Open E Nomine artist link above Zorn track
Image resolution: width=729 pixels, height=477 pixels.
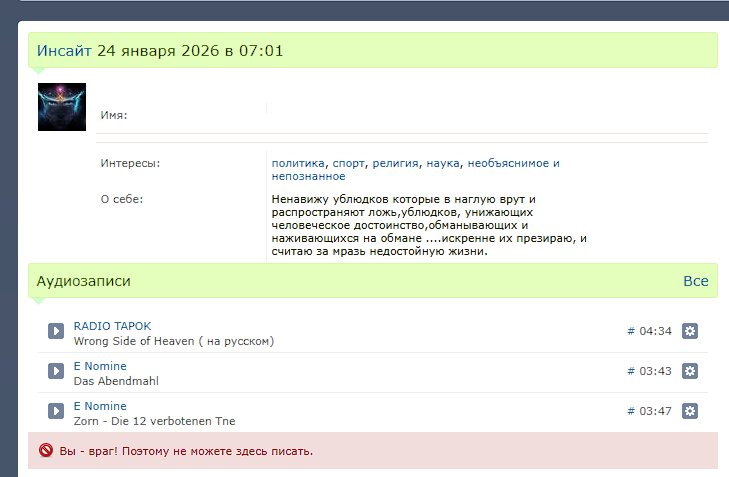(x=100, y=406)
